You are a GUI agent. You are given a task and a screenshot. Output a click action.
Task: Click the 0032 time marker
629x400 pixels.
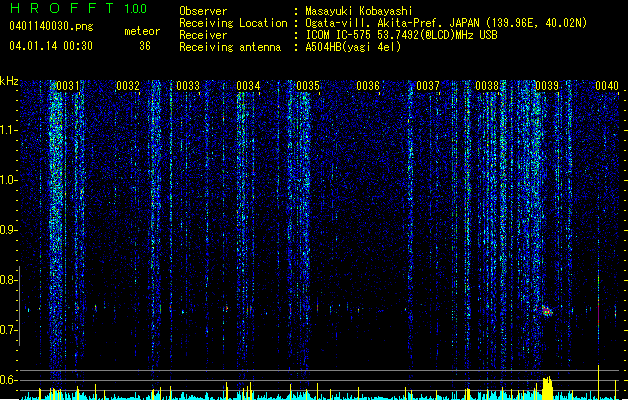128,86
